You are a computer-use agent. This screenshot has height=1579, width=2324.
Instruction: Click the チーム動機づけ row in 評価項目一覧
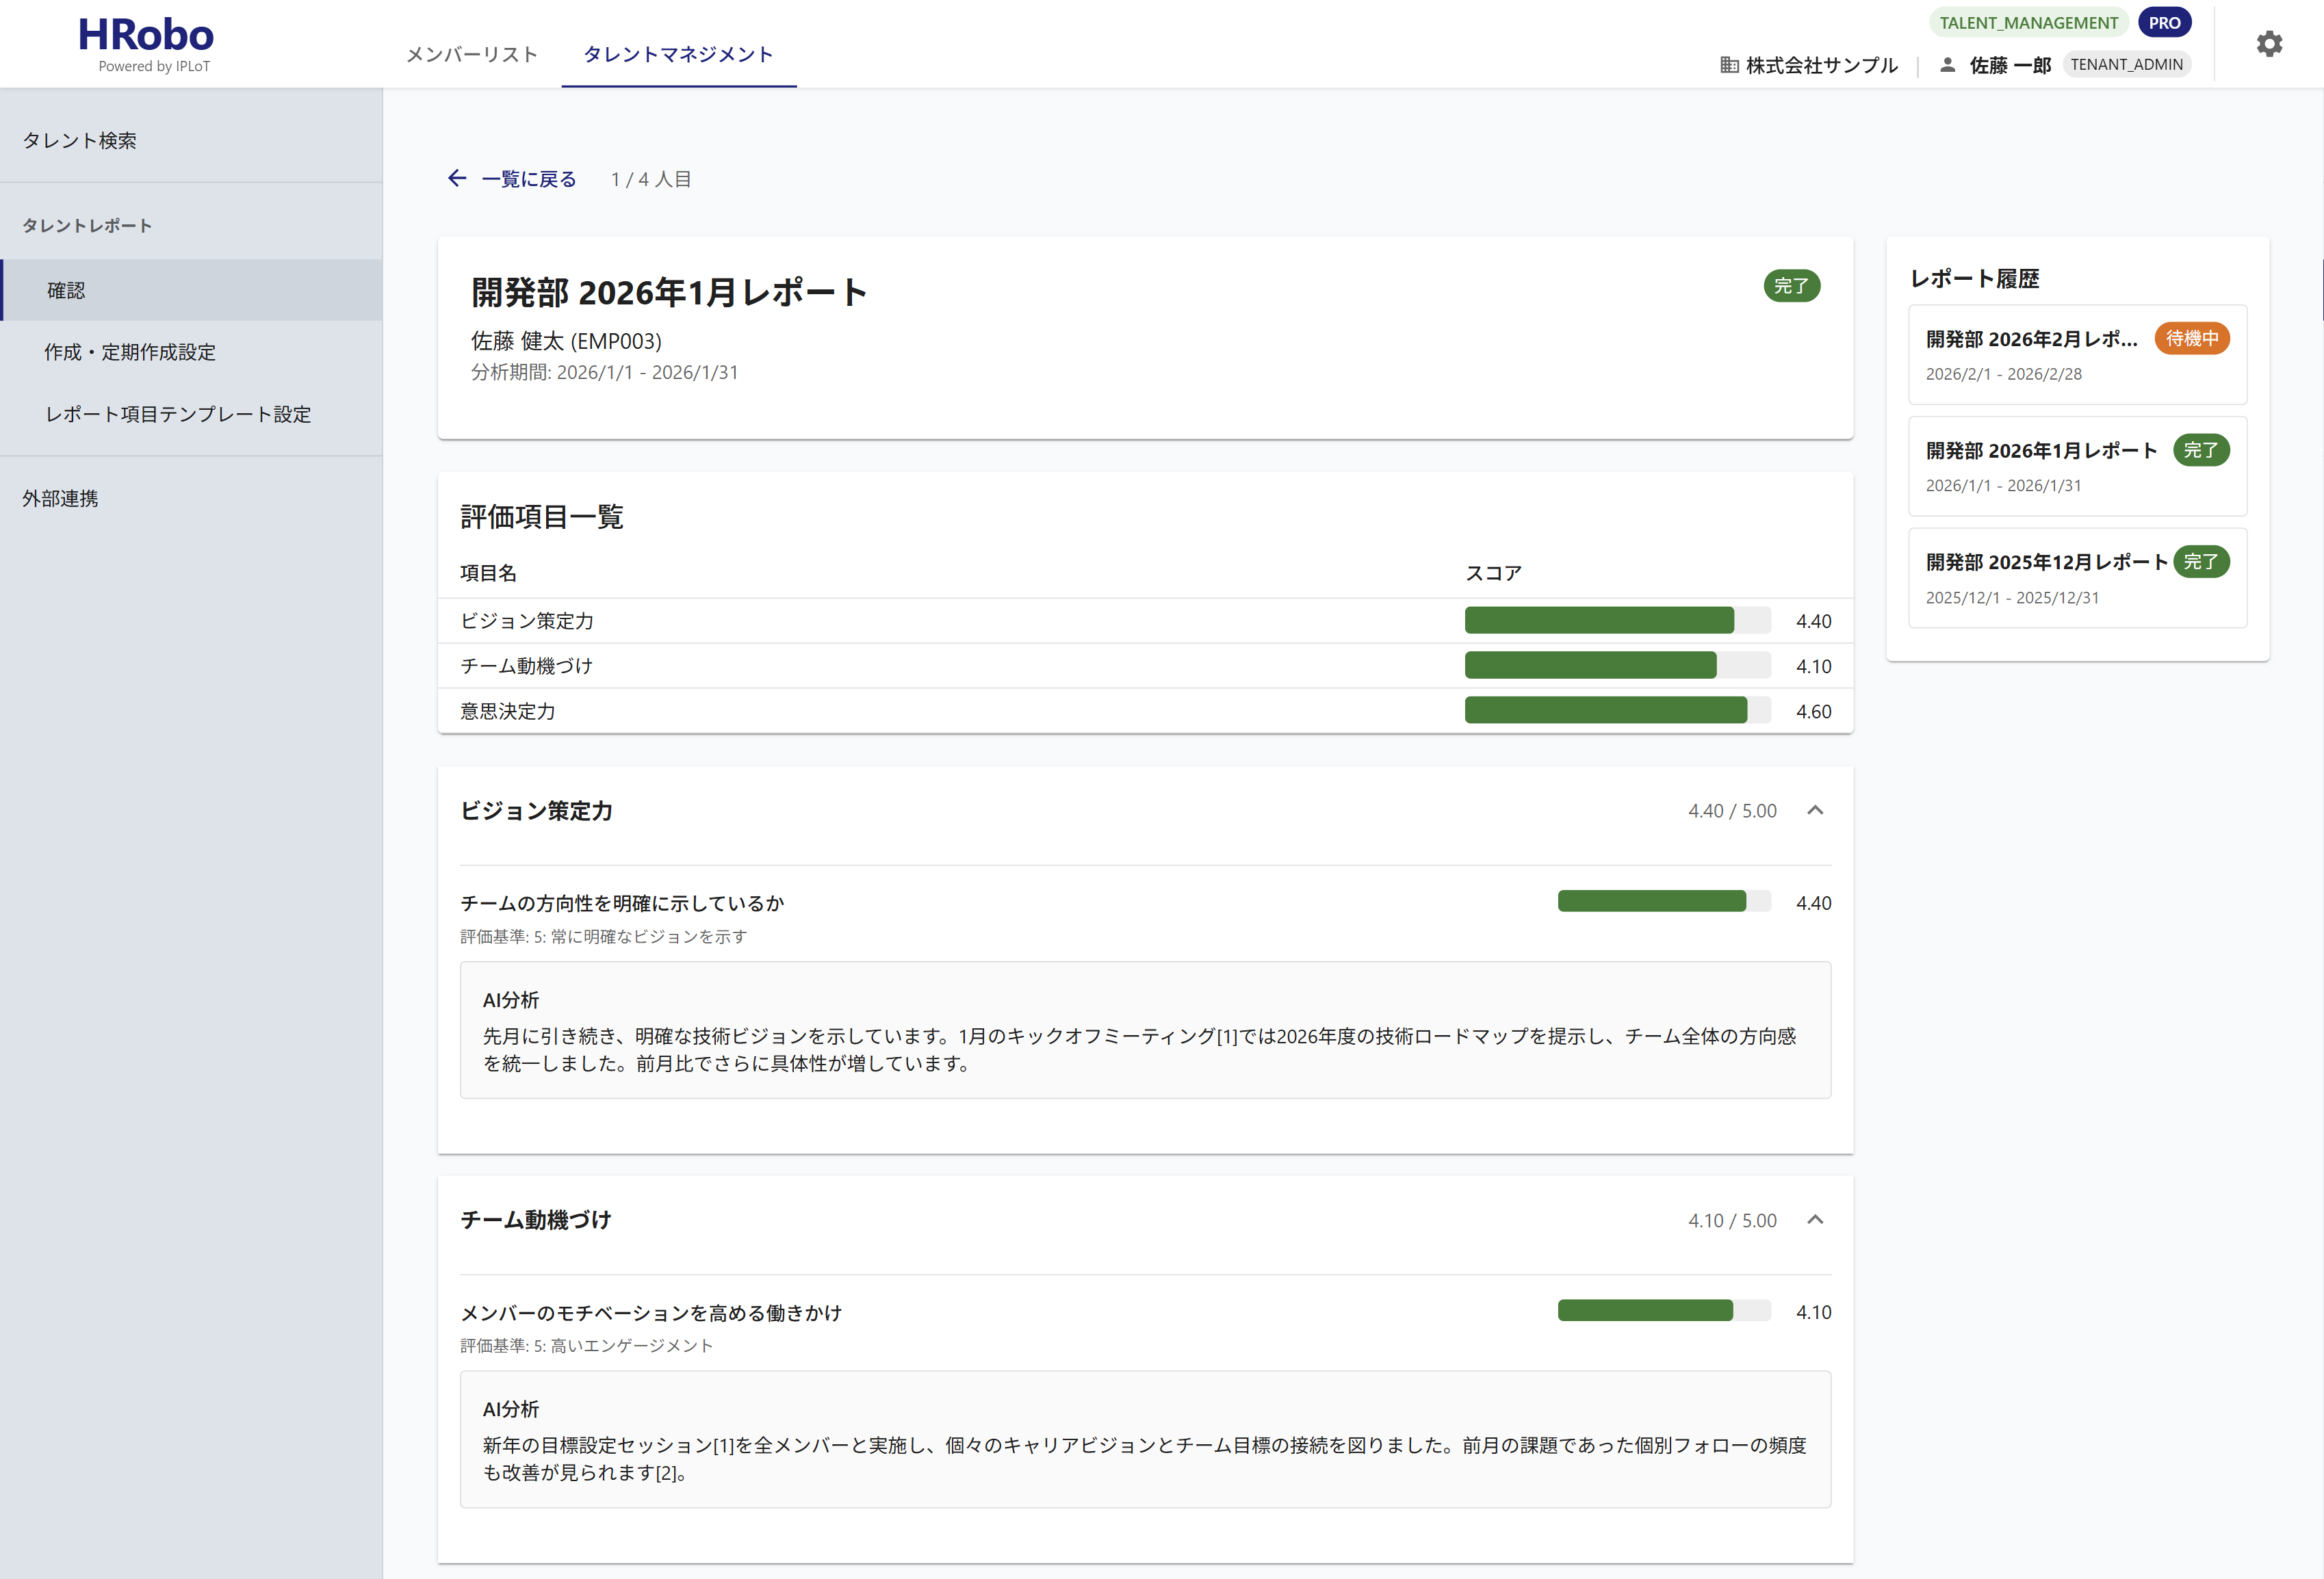coord(1145,666)
